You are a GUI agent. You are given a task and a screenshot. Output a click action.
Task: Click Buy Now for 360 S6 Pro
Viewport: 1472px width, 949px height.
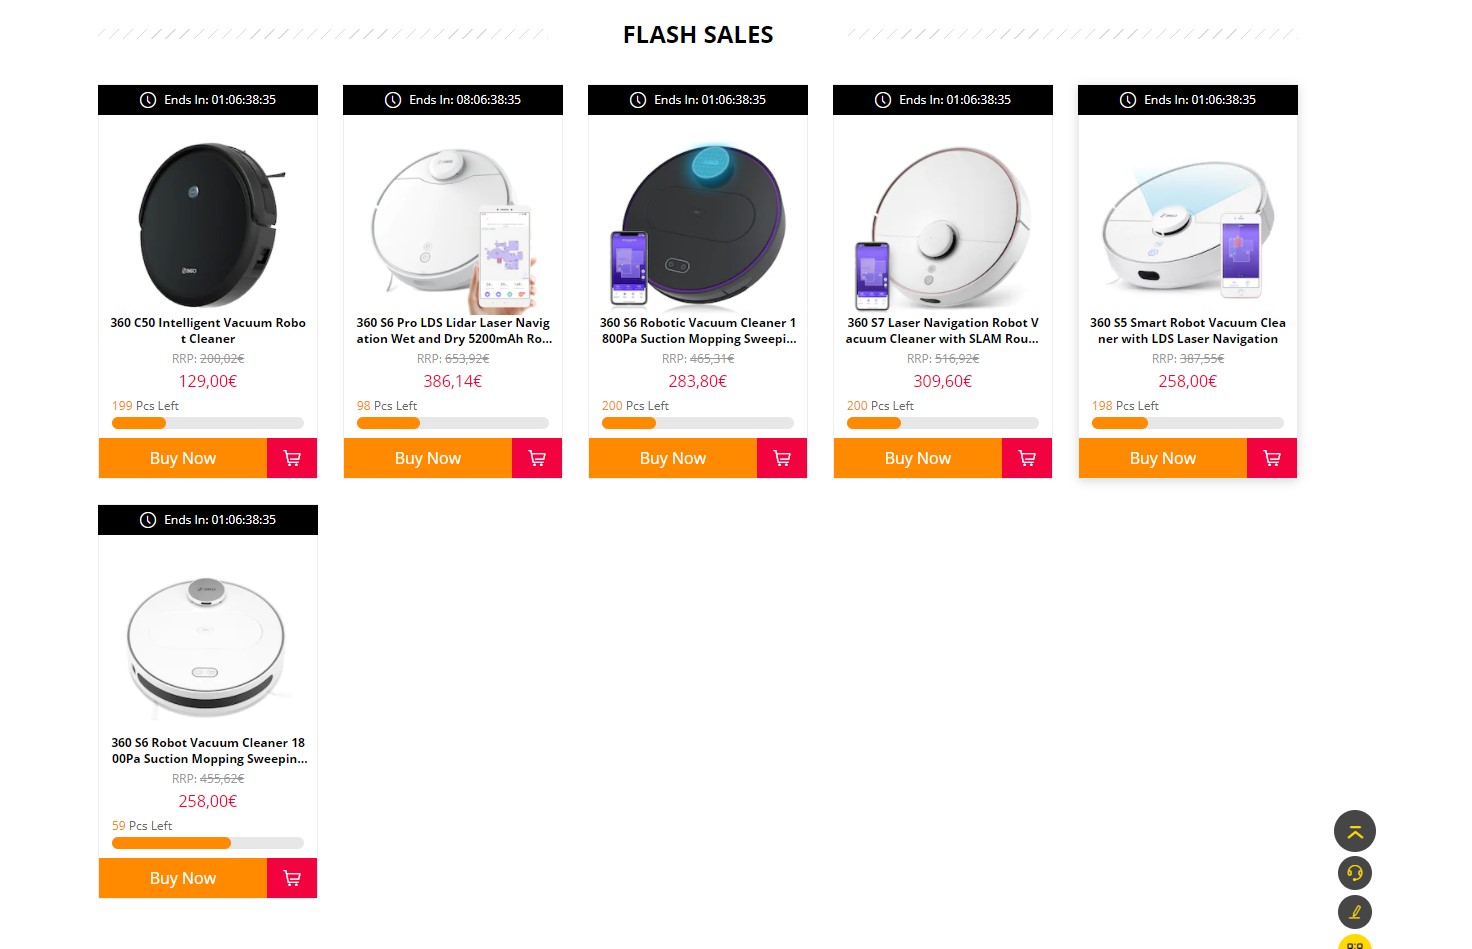point(428,458)
